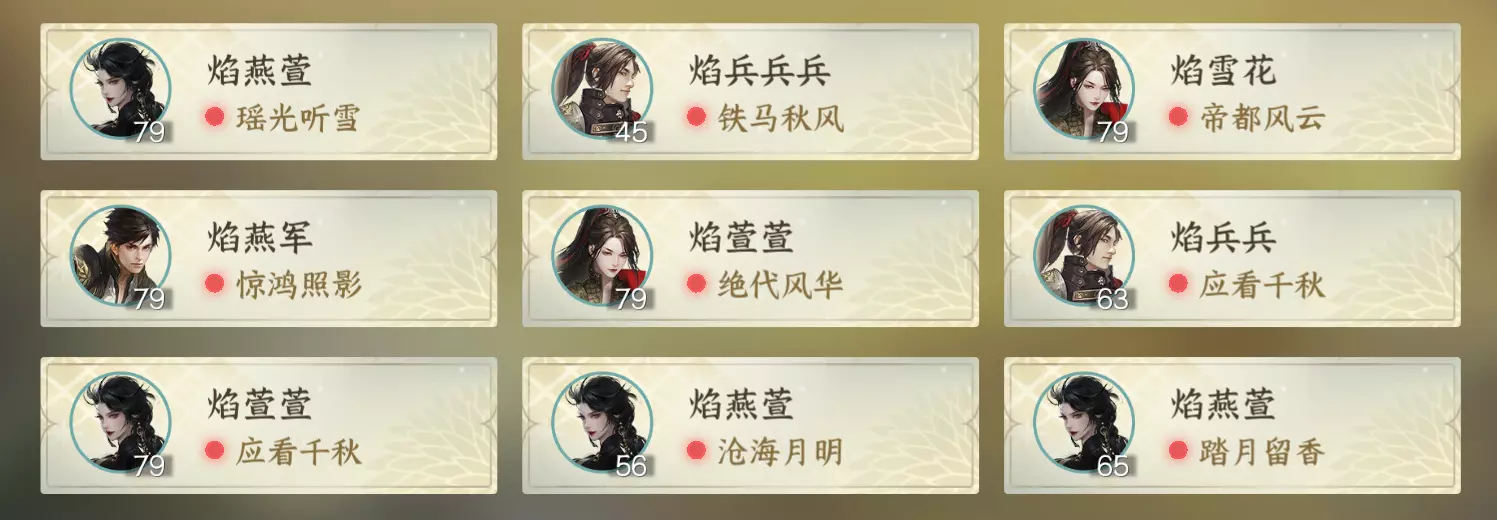The width and height of the screenshot is (1497, 520).
Task: Click the level 63 badge
Action: coord(1113,298)
